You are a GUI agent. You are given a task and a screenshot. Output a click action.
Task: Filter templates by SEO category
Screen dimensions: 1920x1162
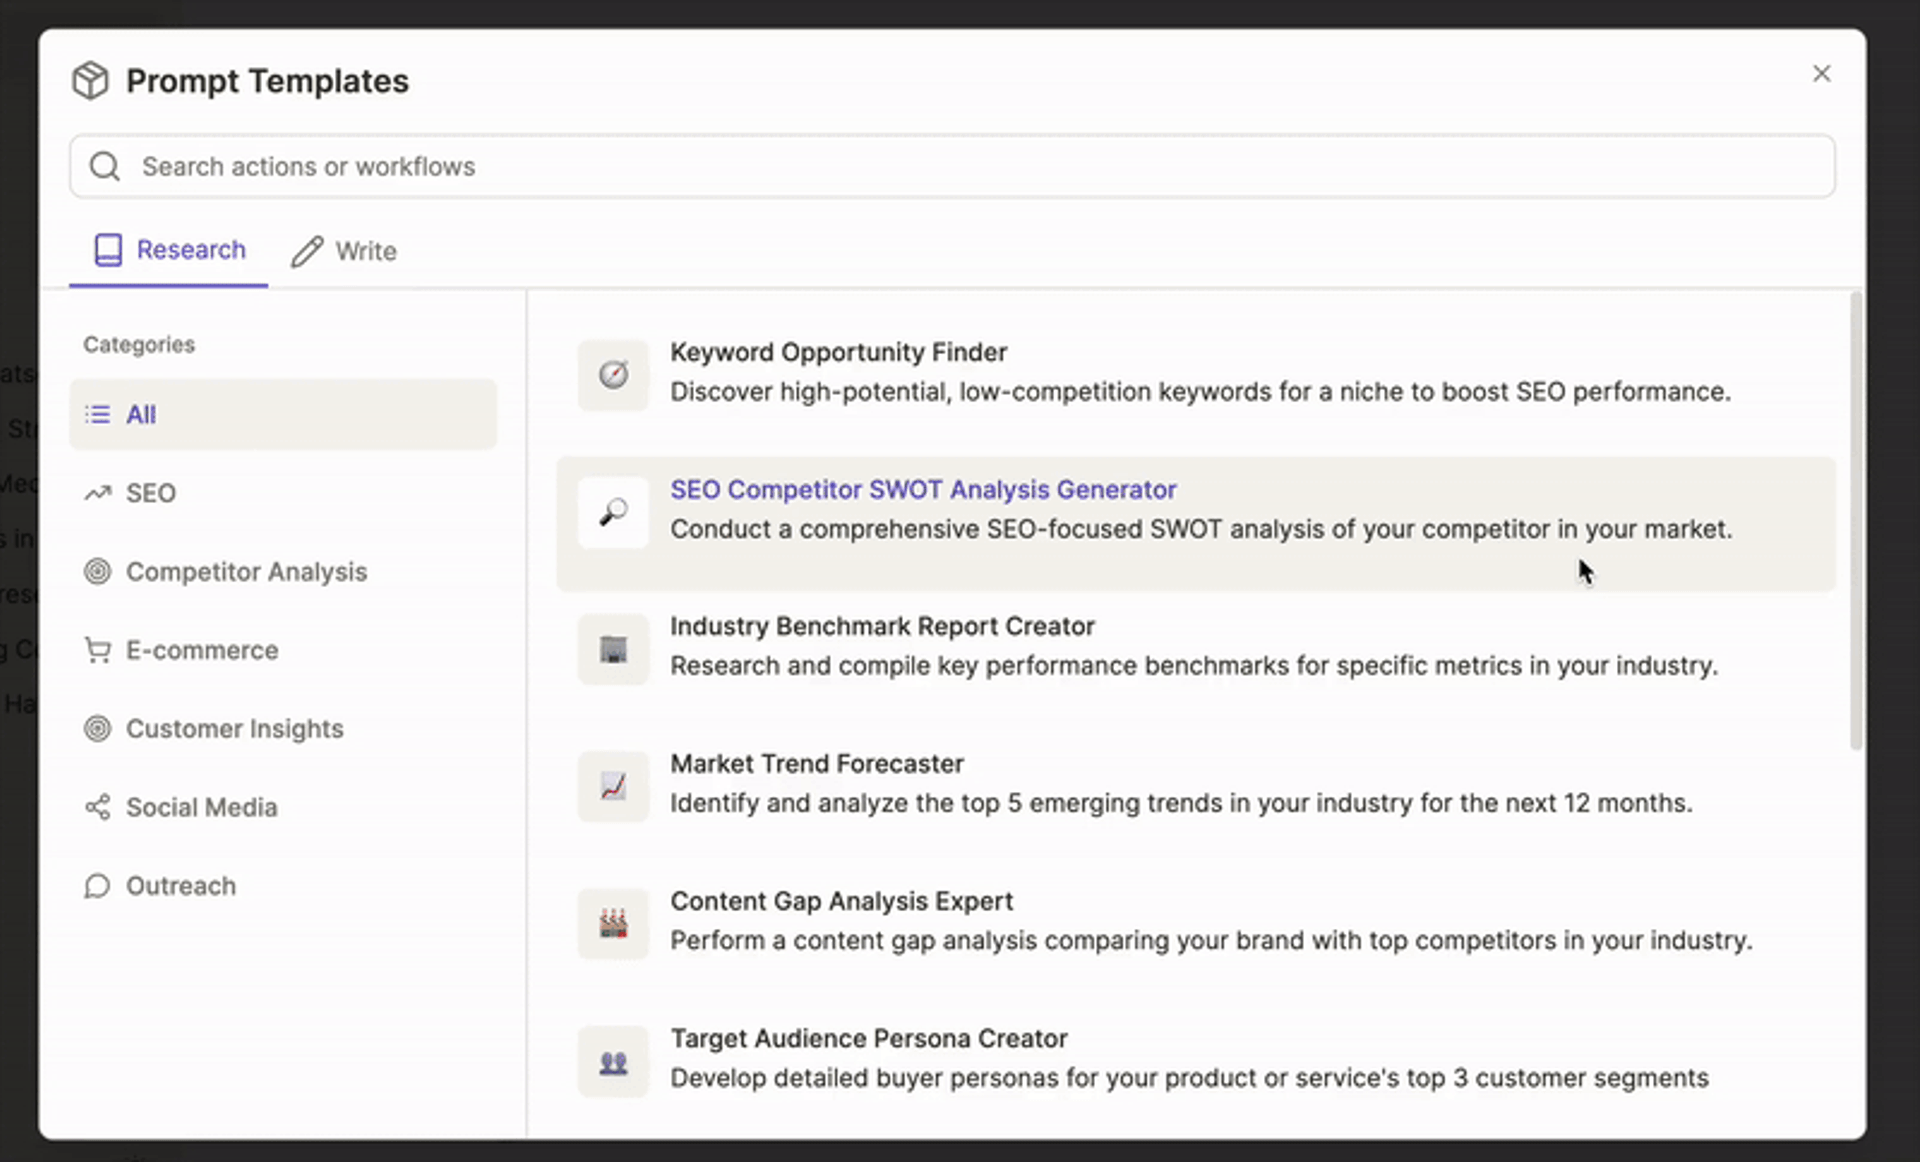(x=283, y=493)
